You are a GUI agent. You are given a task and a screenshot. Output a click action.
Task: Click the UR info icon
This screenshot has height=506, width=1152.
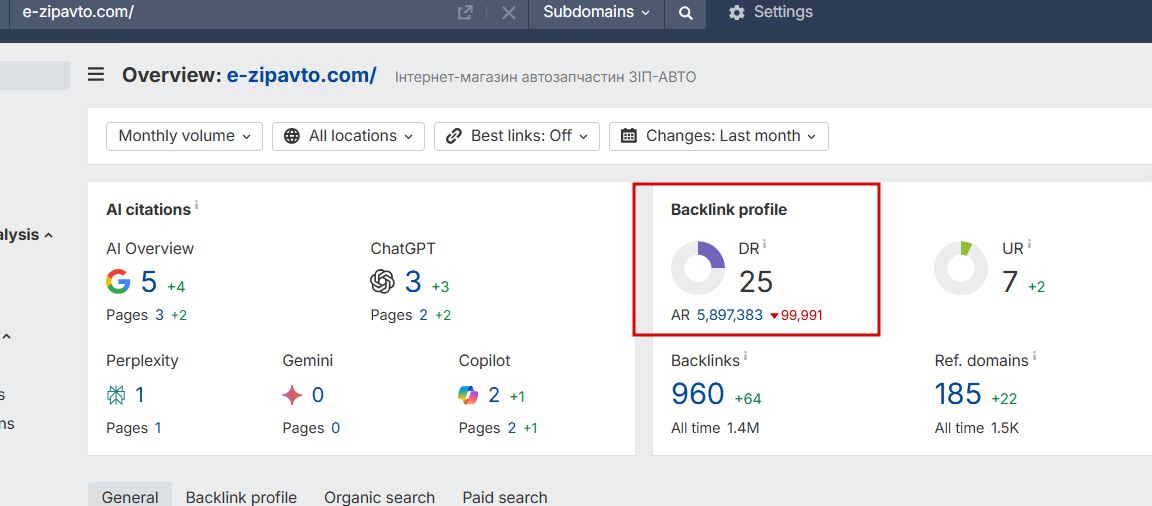tap(1030, 244)
